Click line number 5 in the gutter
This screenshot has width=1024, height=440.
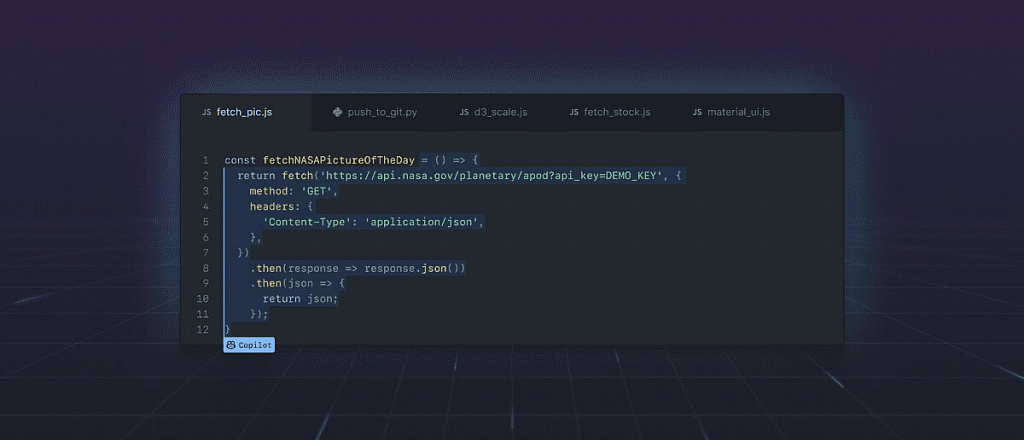tap(206, 222)
